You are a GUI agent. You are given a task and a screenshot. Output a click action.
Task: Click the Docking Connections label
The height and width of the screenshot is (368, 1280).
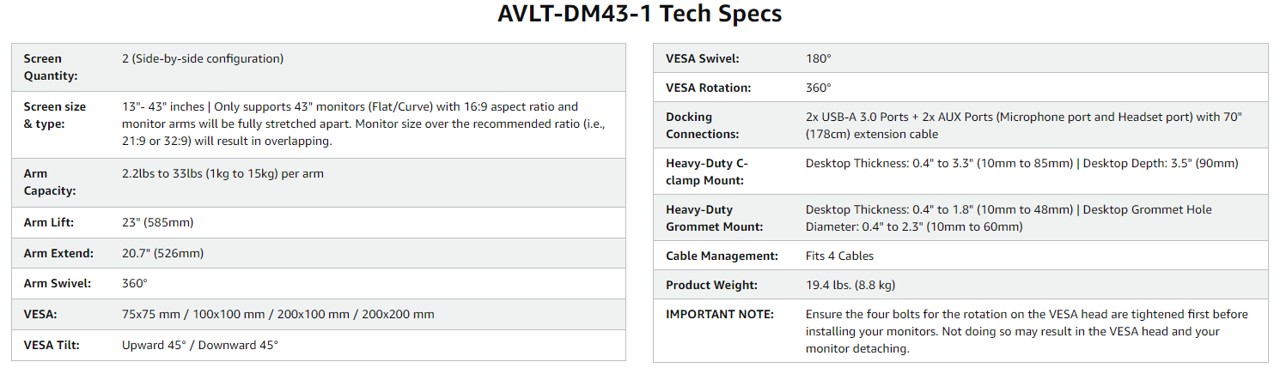(703, 125)
